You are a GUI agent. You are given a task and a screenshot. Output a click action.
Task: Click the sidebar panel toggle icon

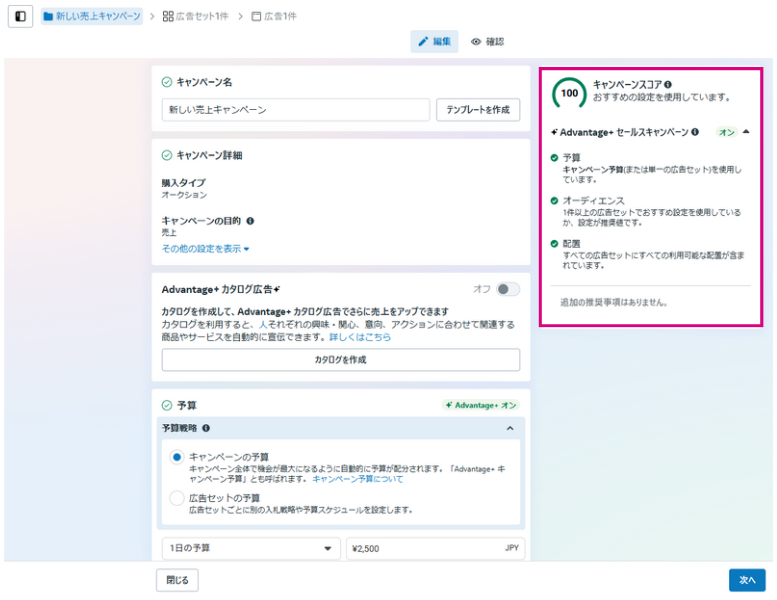[x=20, y=17]
